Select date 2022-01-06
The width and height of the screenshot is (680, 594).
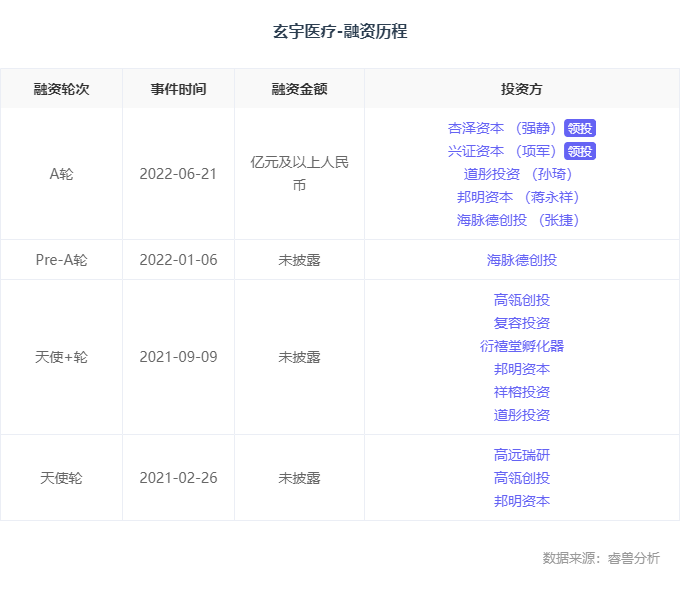(x=178, y=260)
